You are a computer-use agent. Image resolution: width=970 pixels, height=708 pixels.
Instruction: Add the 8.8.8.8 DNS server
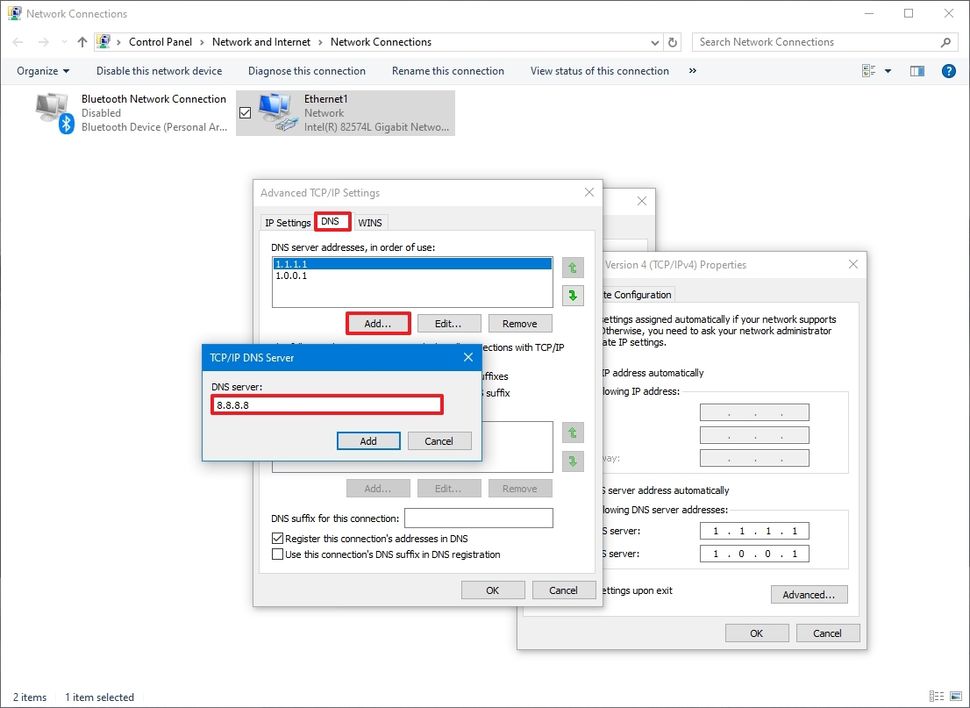(369, 440)
